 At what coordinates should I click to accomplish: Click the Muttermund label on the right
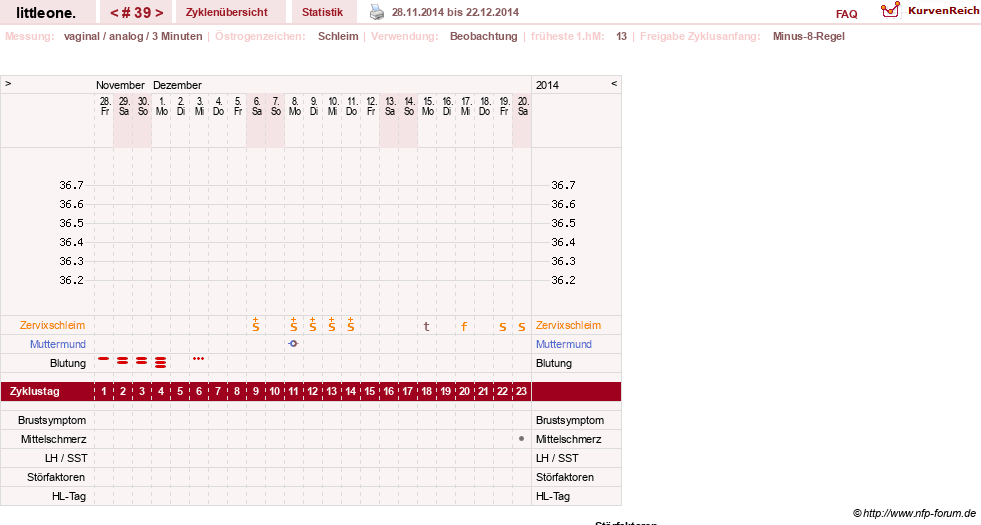point(564,344)
